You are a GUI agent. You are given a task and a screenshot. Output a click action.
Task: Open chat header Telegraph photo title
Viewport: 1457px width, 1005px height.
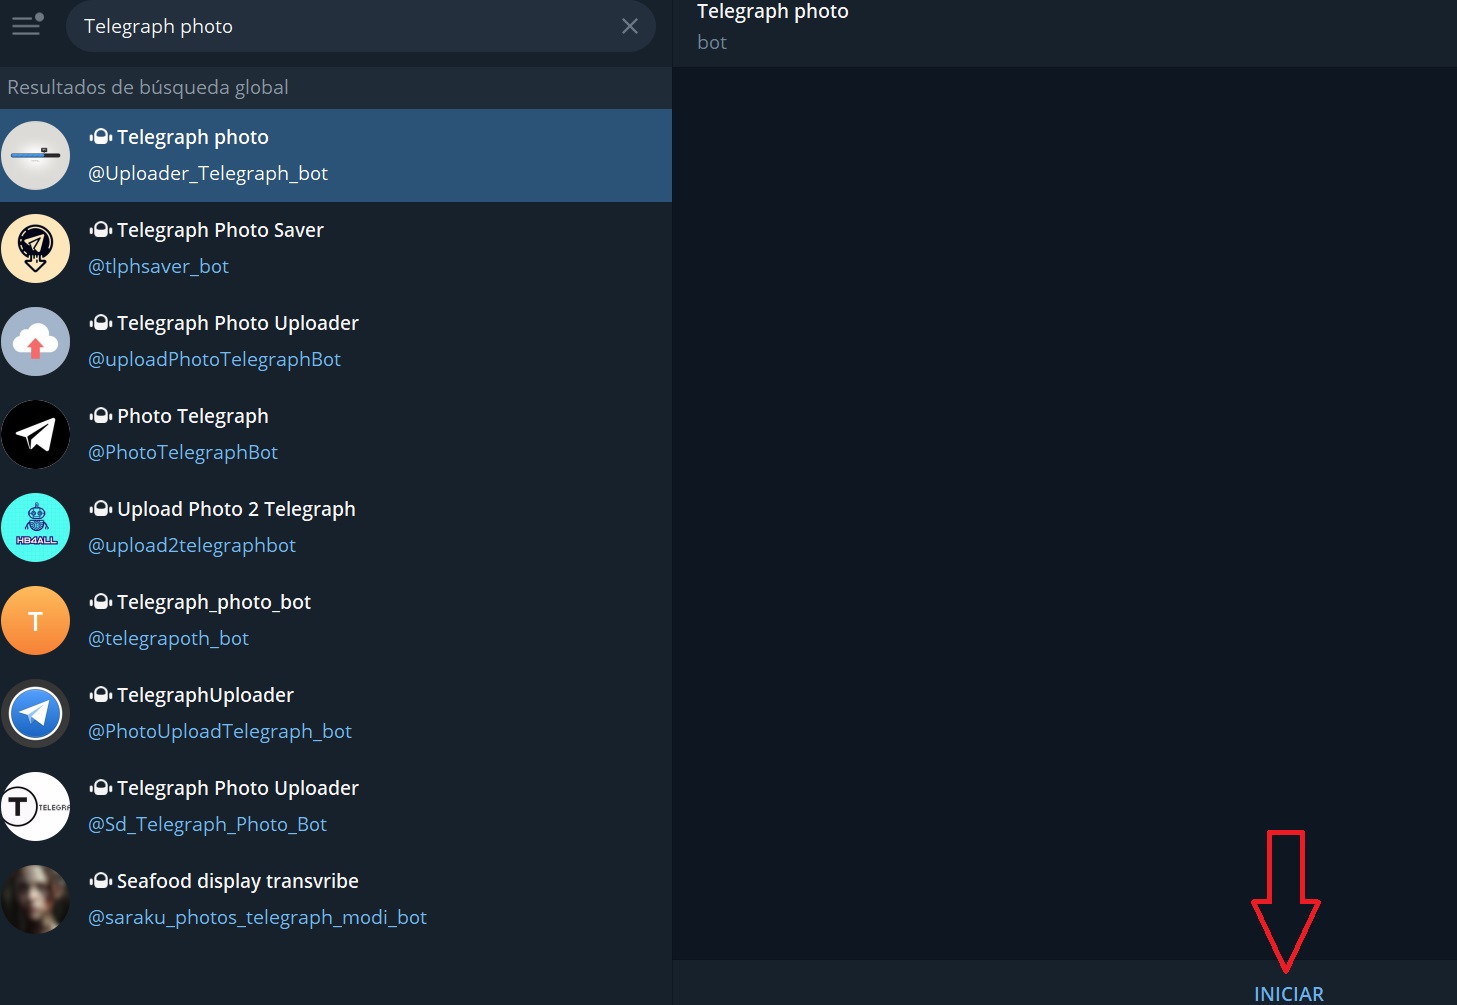pos(773,12)
